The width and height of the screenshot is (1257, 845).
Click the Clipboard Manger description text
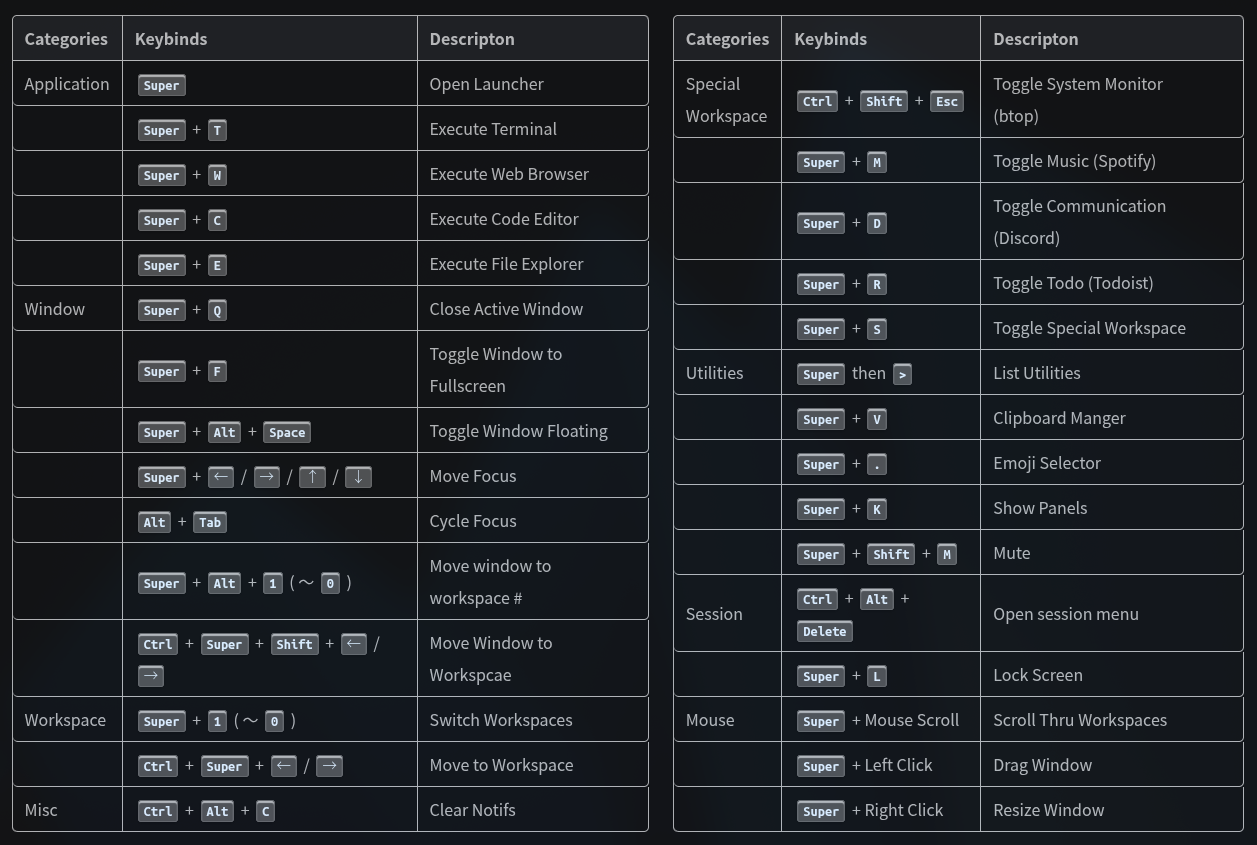[1059, 418]
